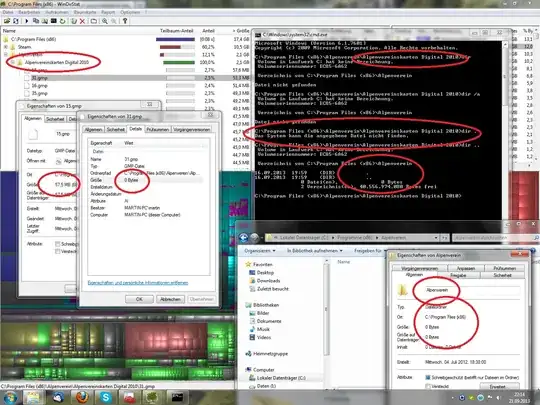
Task: Click the Alpenverein folder name field
Action: [472, 290]
